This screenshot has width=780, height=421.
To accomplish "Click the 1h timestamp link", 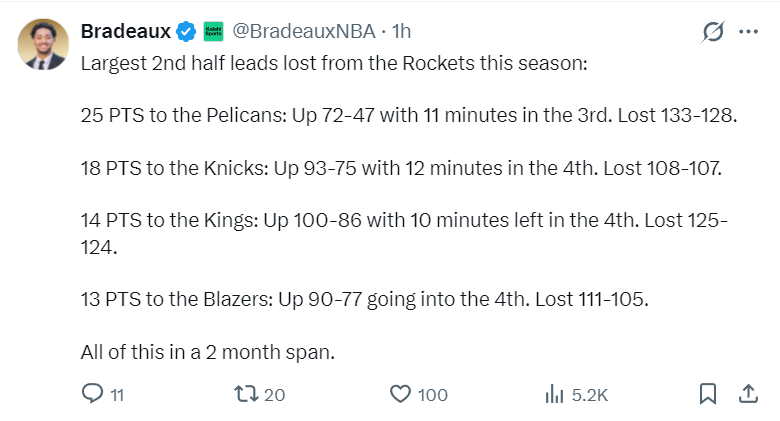I will click(401, 32).
